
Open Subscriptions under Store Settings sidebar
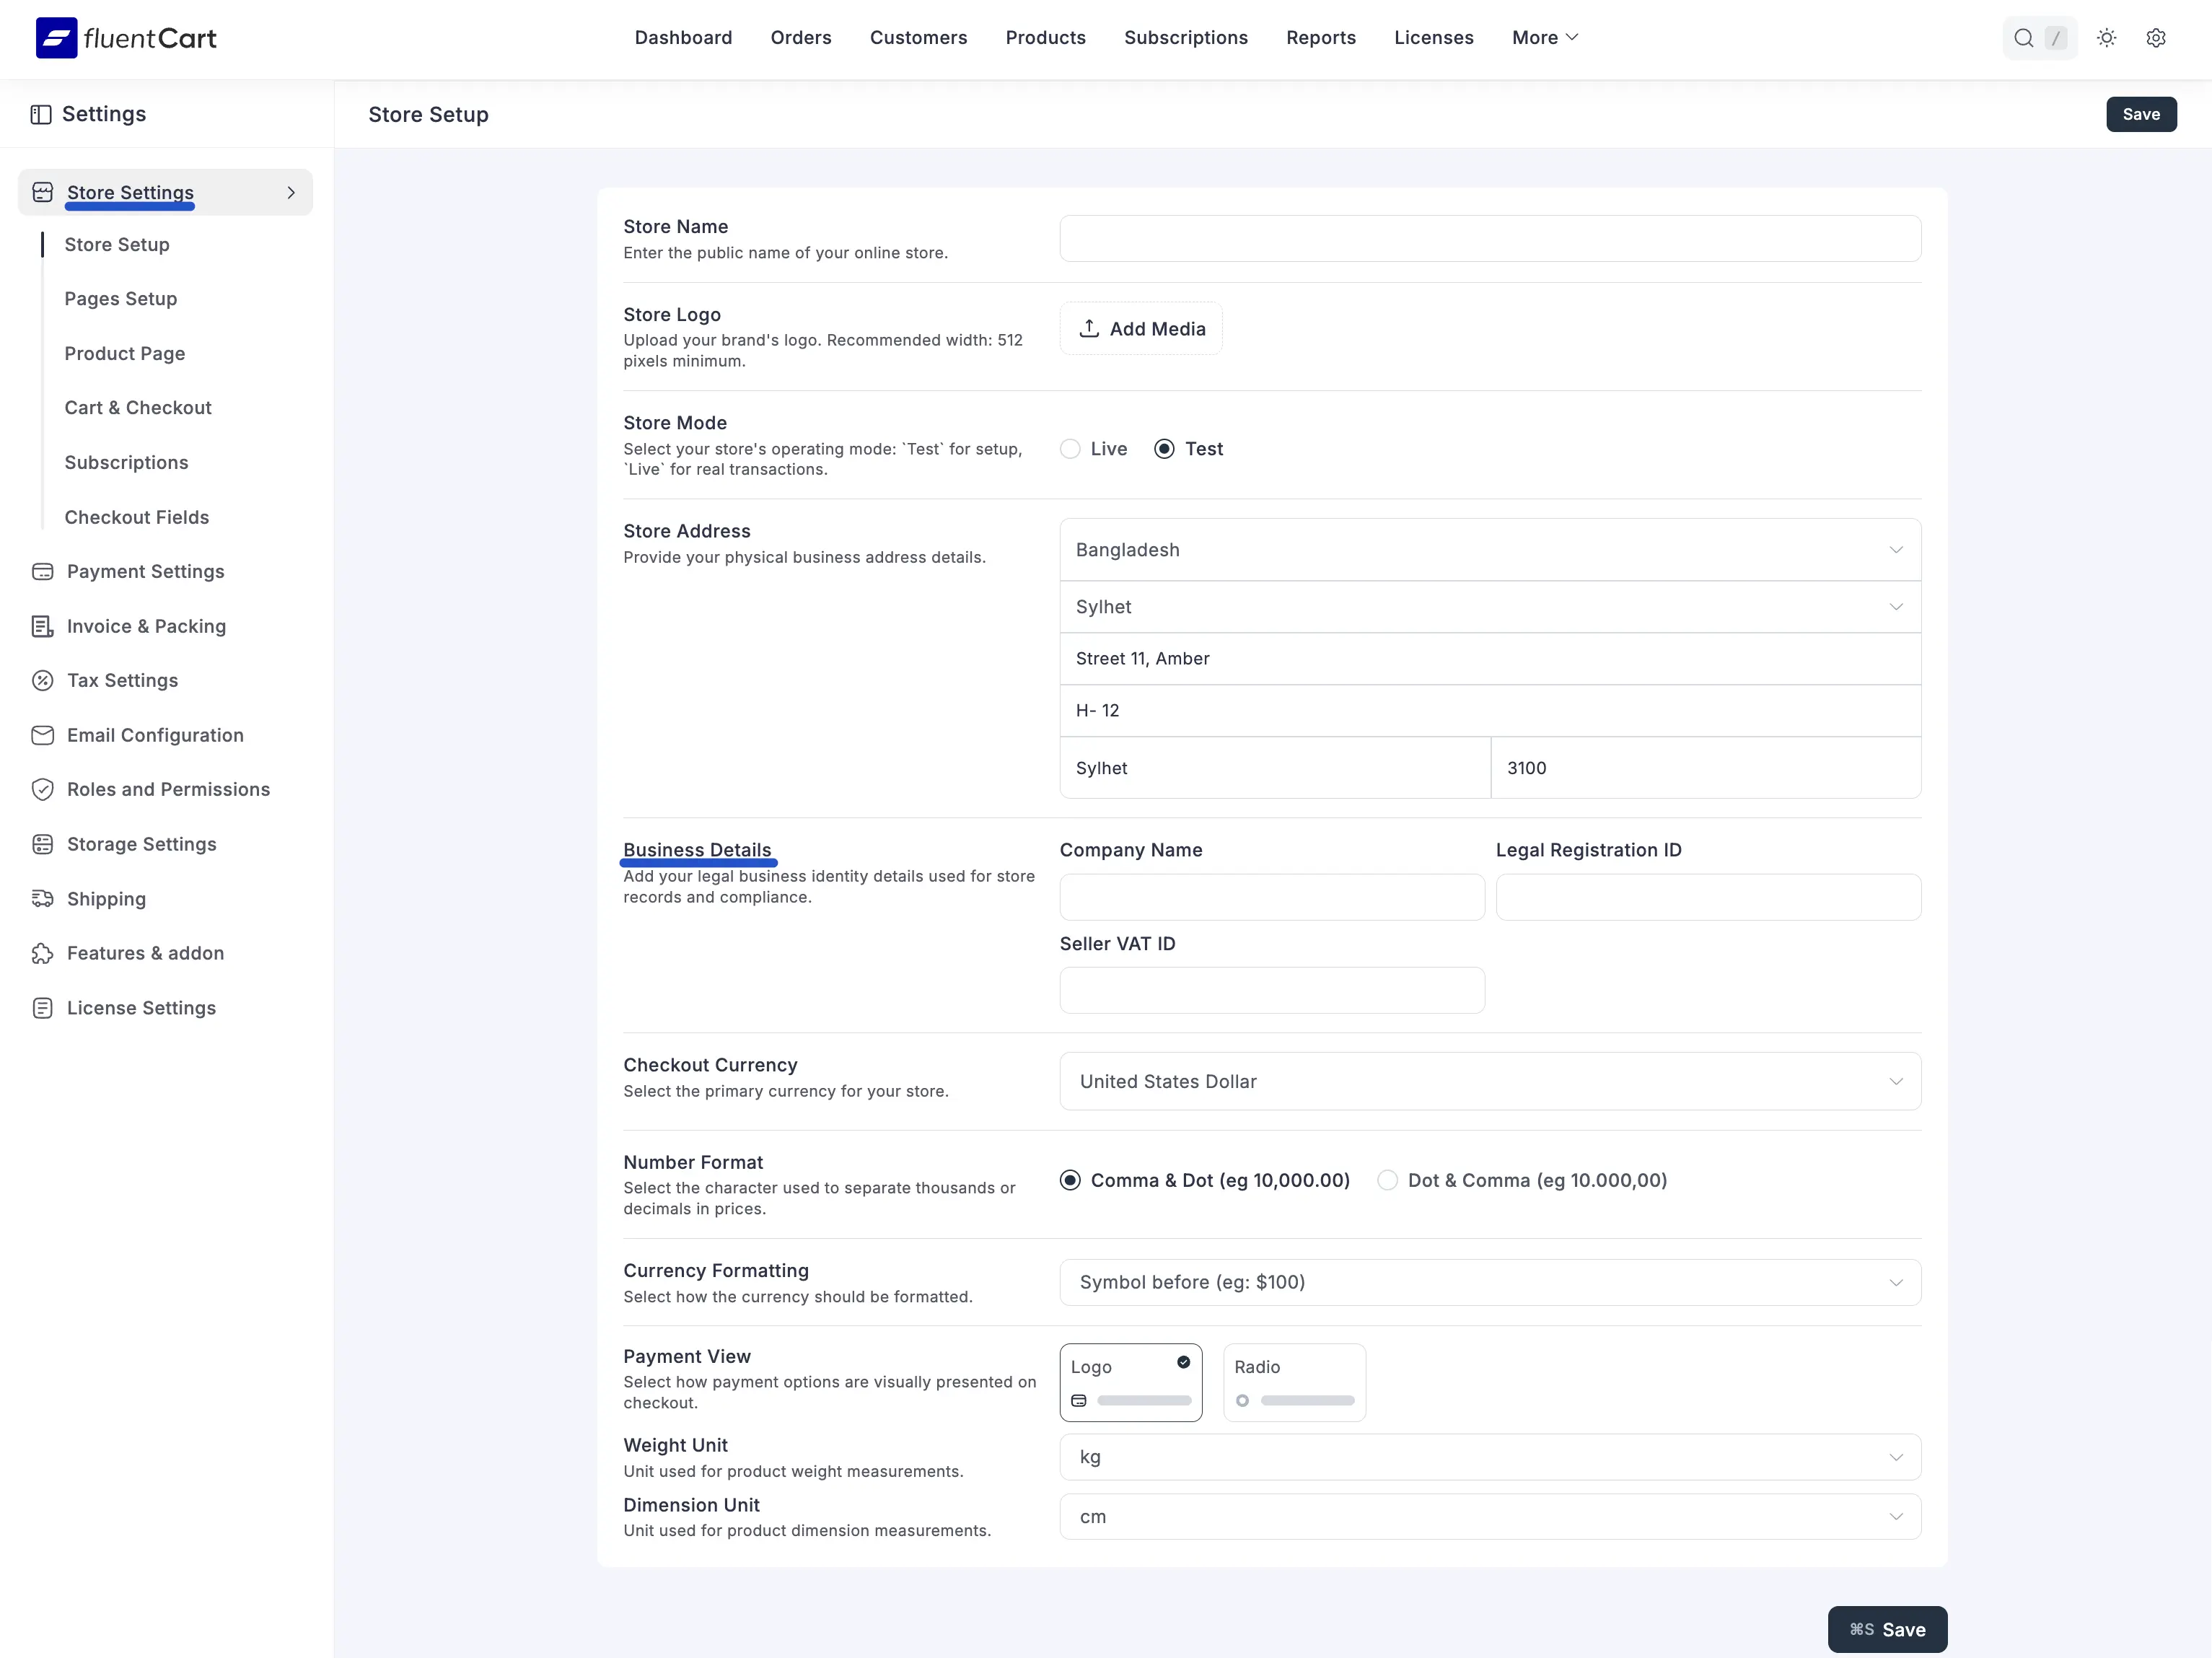[x=127, y=462]
